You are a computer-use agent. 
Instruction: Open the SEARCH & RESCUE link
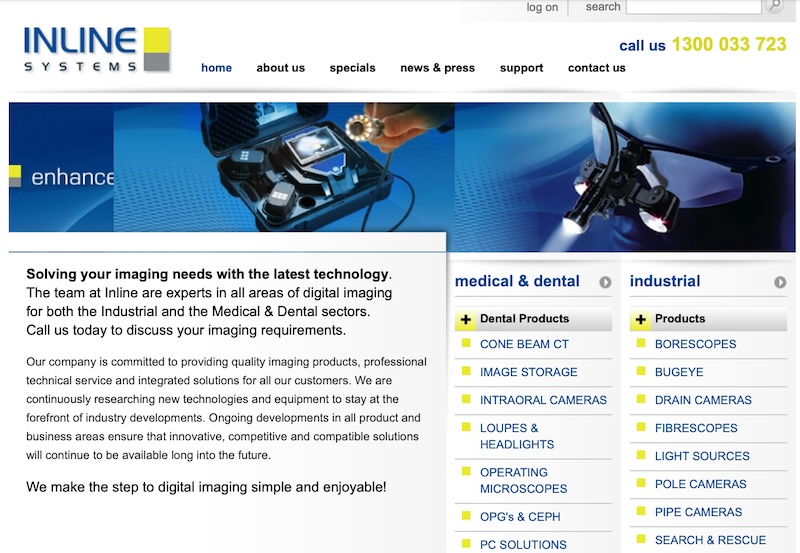pyautogui.click(x=711, y=540)
